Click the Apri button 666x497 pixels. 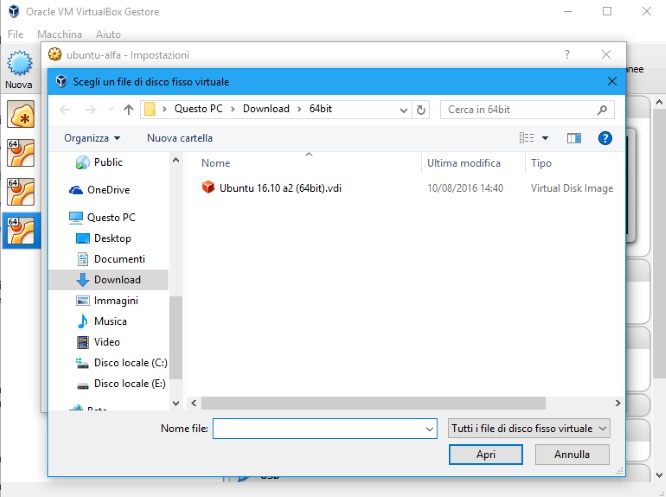[x=486, y=454]
